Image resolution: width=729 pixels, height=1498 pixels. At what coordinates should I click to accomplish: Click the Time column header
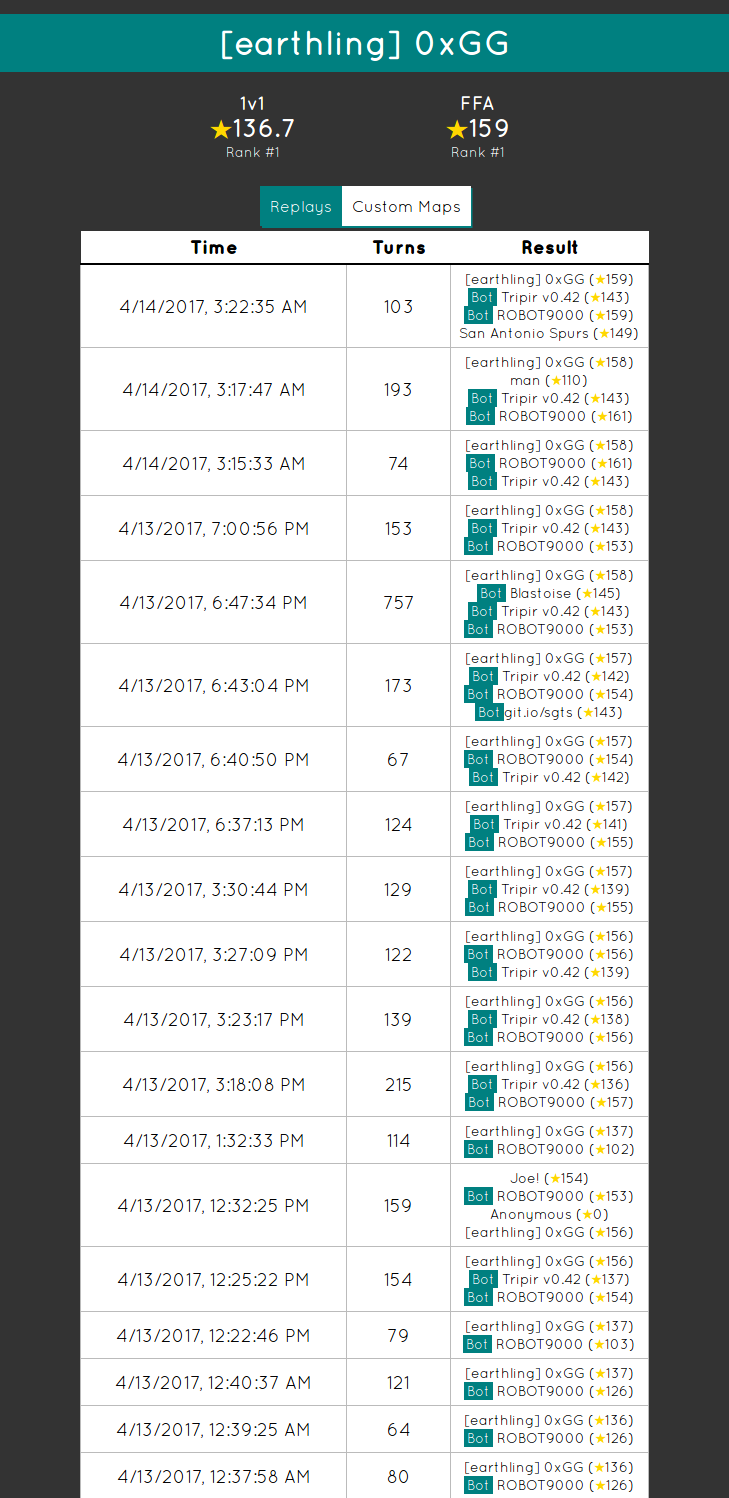point(214,248)
